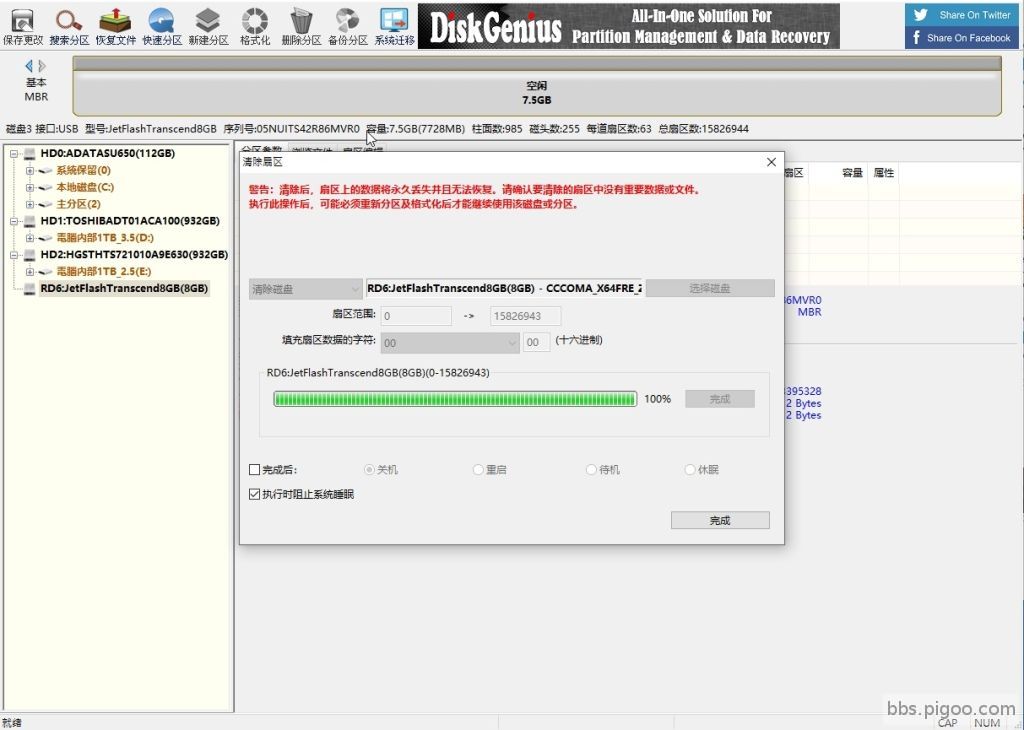Click the Delete Partition (删除分区) icon

[301, 26]
